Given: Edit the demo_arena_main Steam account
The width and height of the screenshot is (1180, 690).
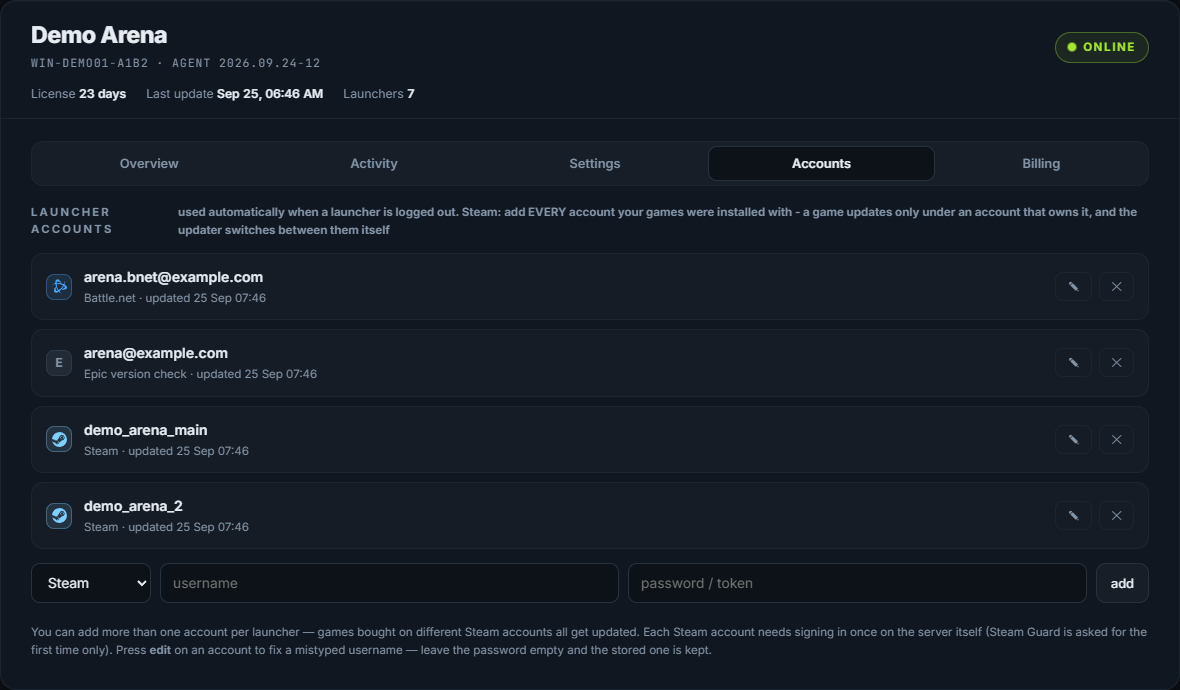Looking at the screenshot, I should pyautogui.click(x=1073, y=439).
